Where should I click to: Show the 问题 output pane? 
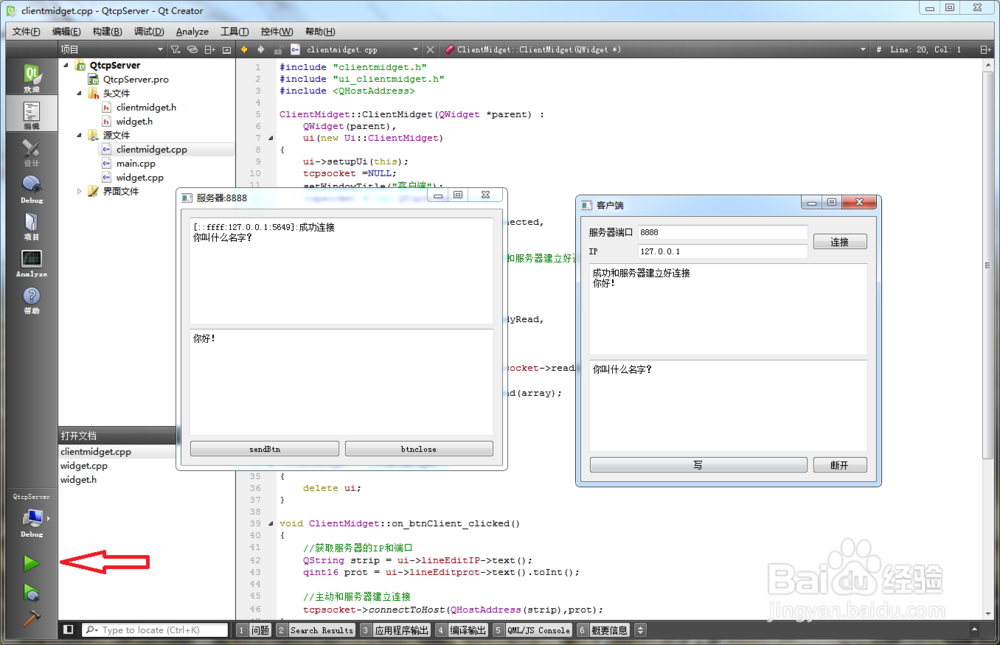coord(254,630)
